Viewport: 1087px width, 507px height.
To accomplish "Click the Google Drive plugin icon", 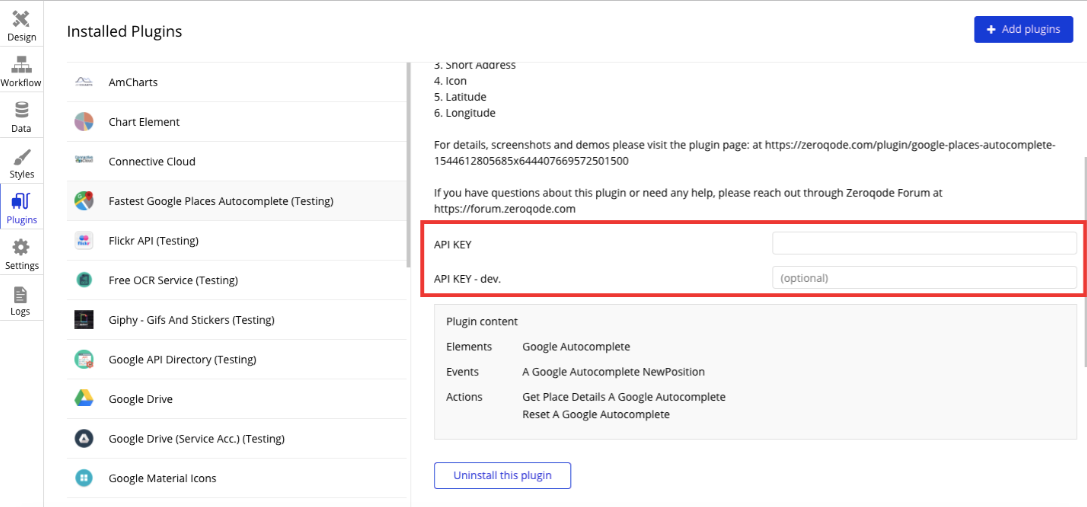I will click(x=84, y=399).
